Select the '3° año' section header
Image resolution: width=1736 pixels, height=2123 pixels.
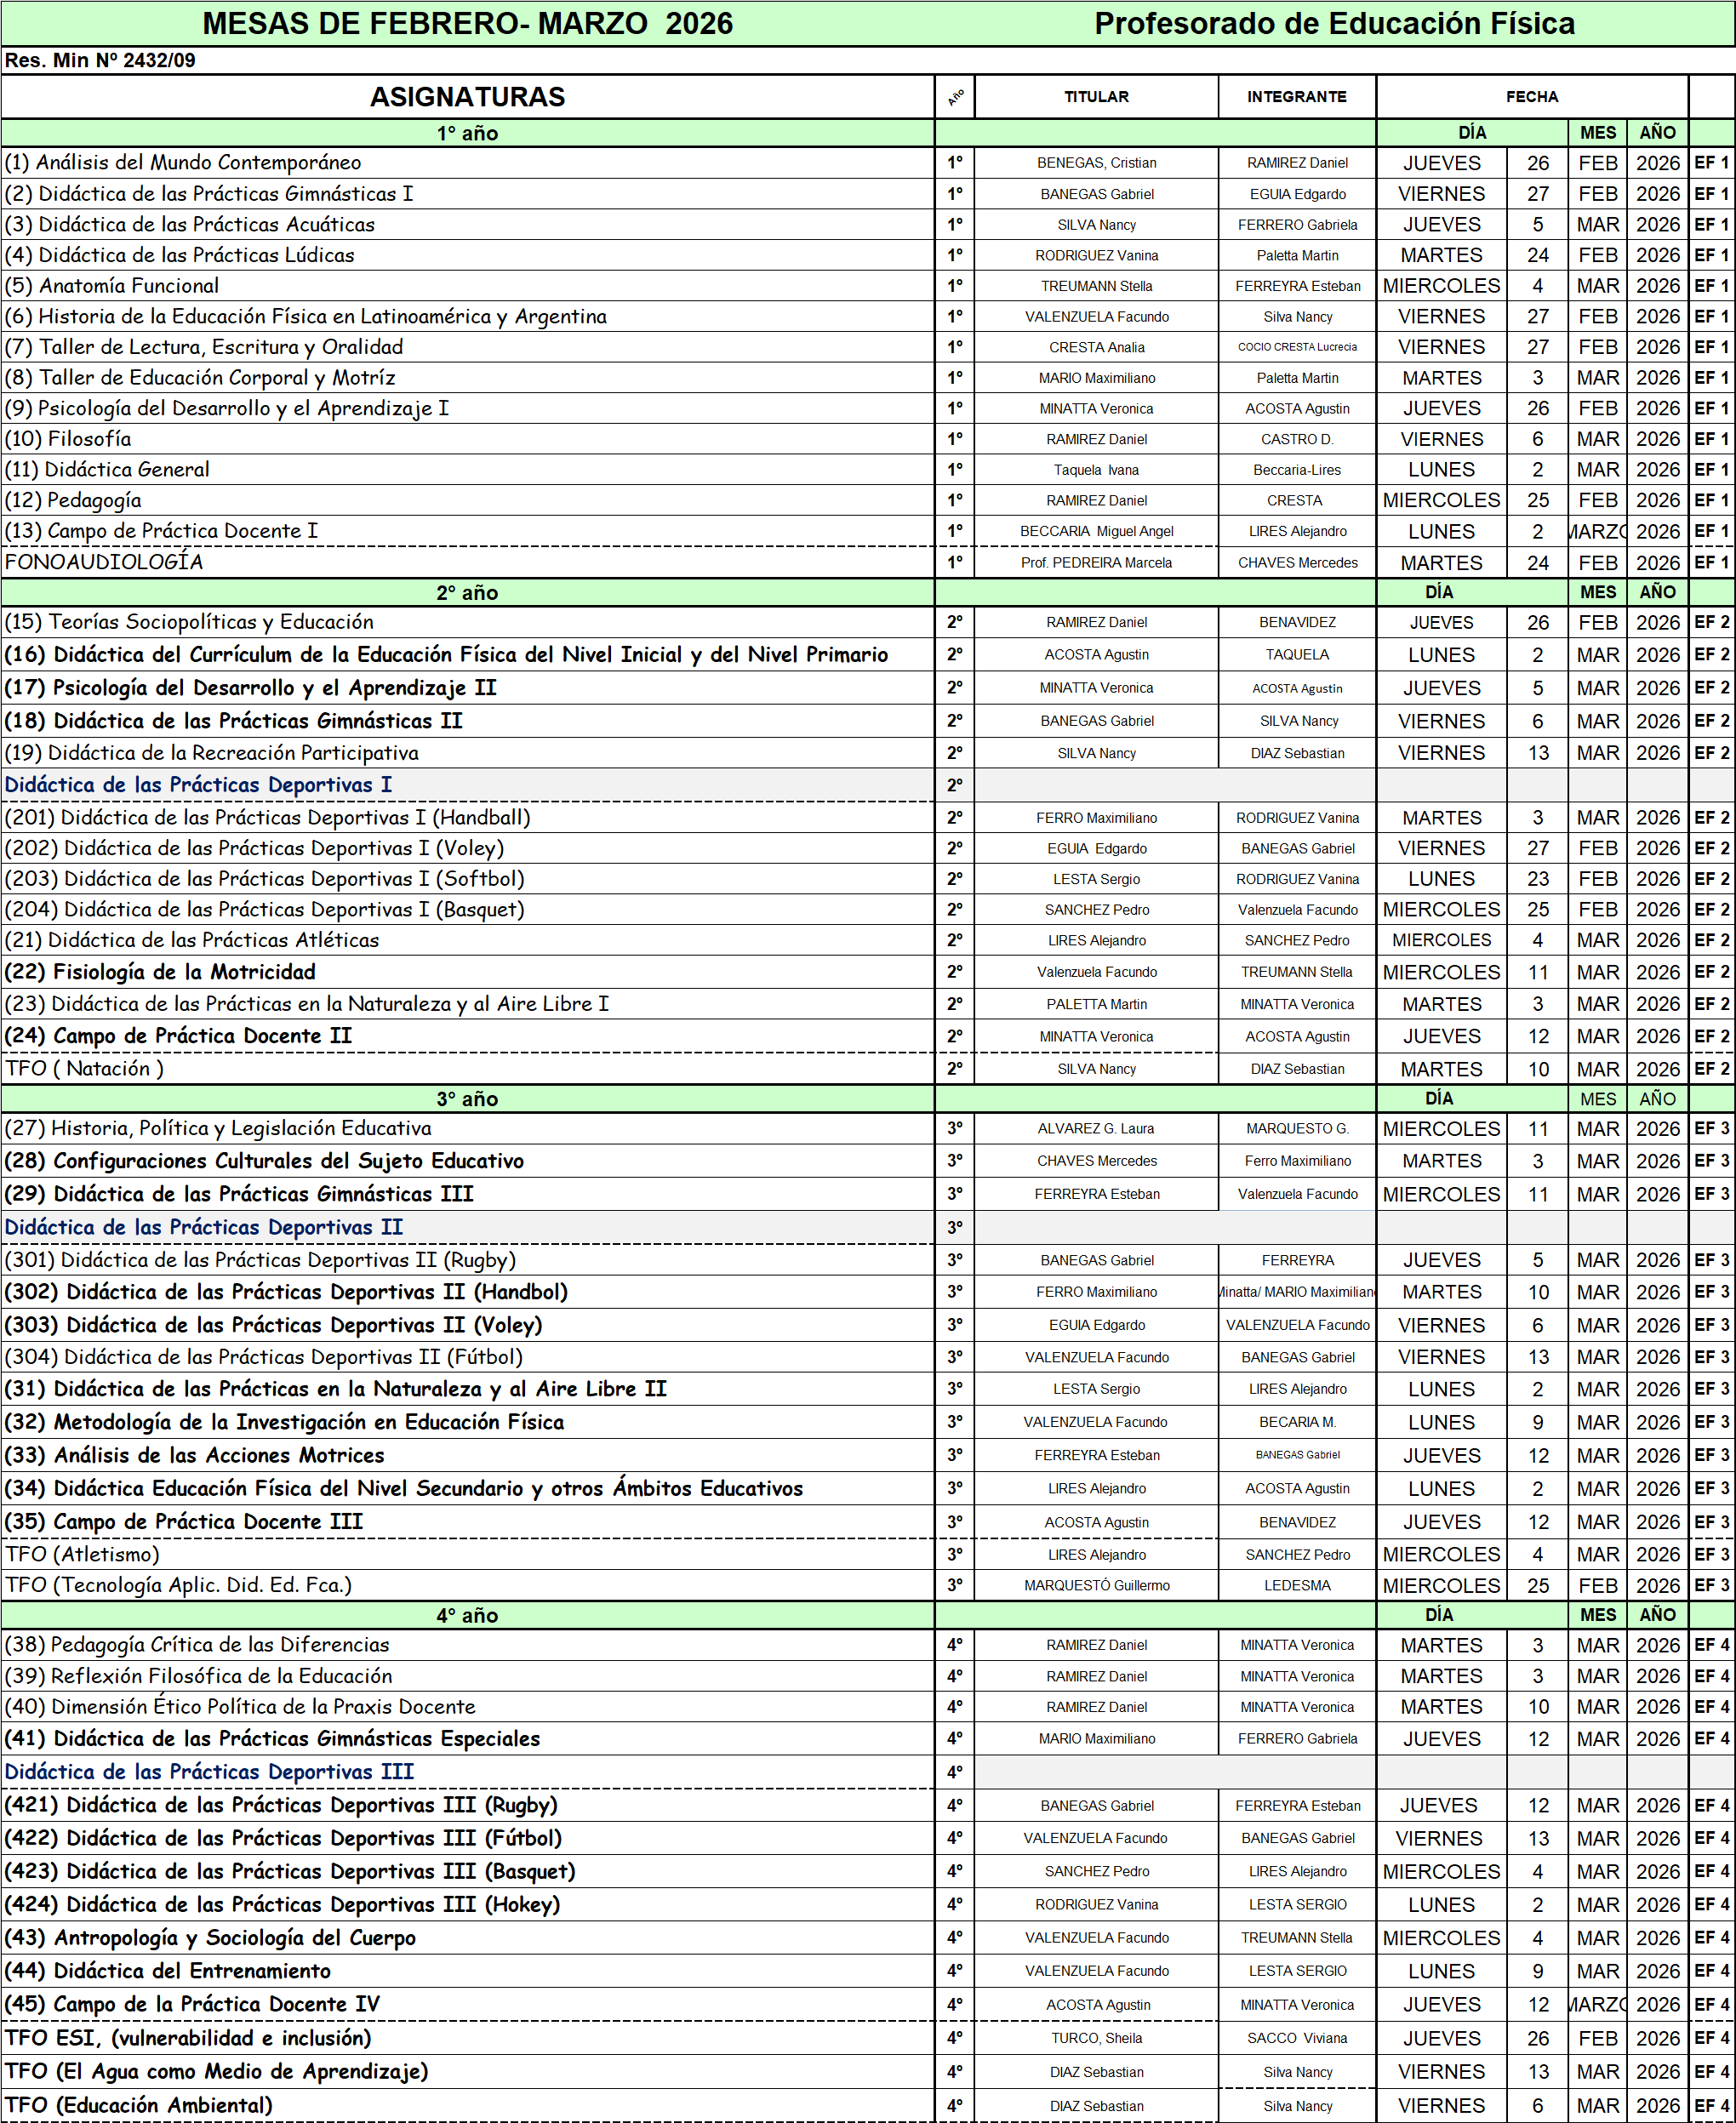pos(467,1098)
